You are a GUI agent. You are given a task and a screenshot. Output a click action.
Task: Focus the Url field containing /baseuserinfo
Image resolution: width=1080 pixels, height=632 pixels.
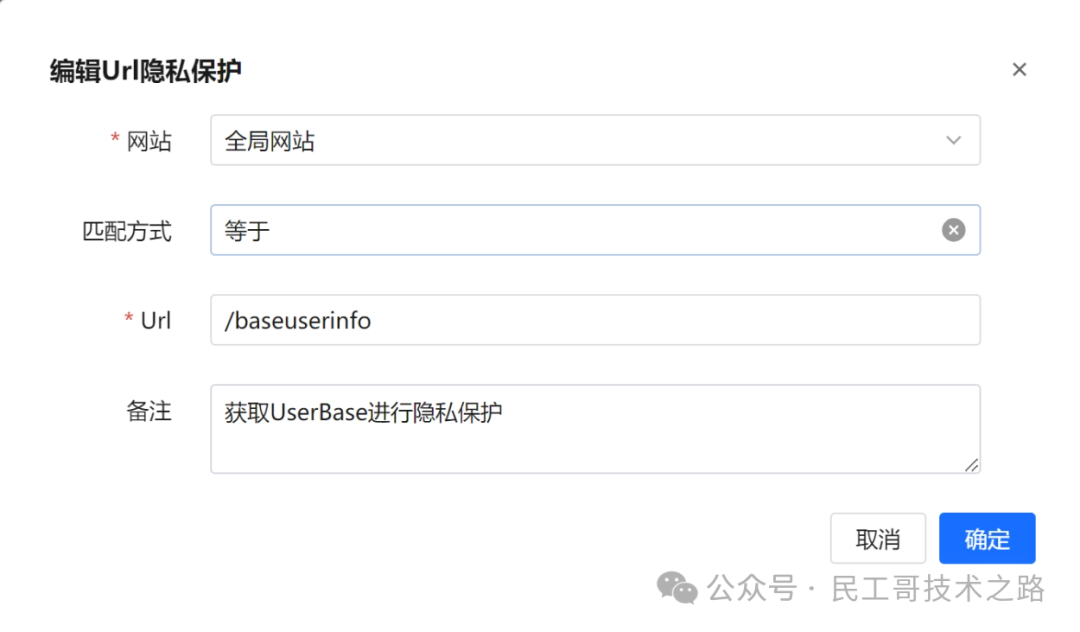click(595, 320)
